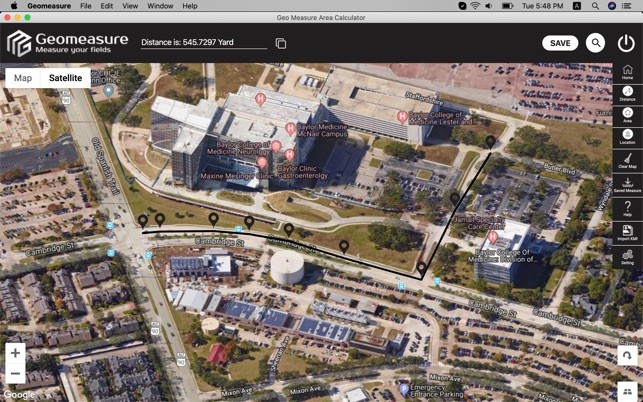Switch to the Satellite view tab
Viewport: 643px width, 402px height.
(x=65, y=78)
